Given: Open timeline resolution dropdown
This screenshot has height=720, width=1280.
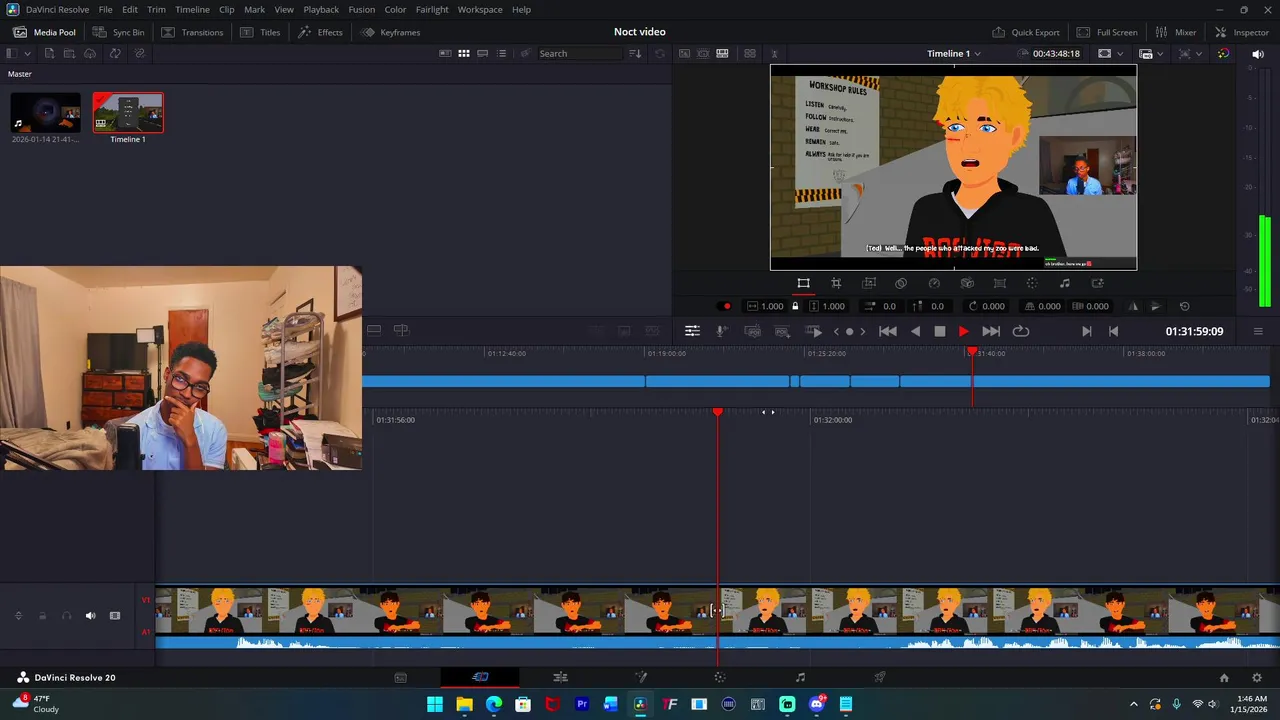Looking at the screenshot, I should (1150, 53).
